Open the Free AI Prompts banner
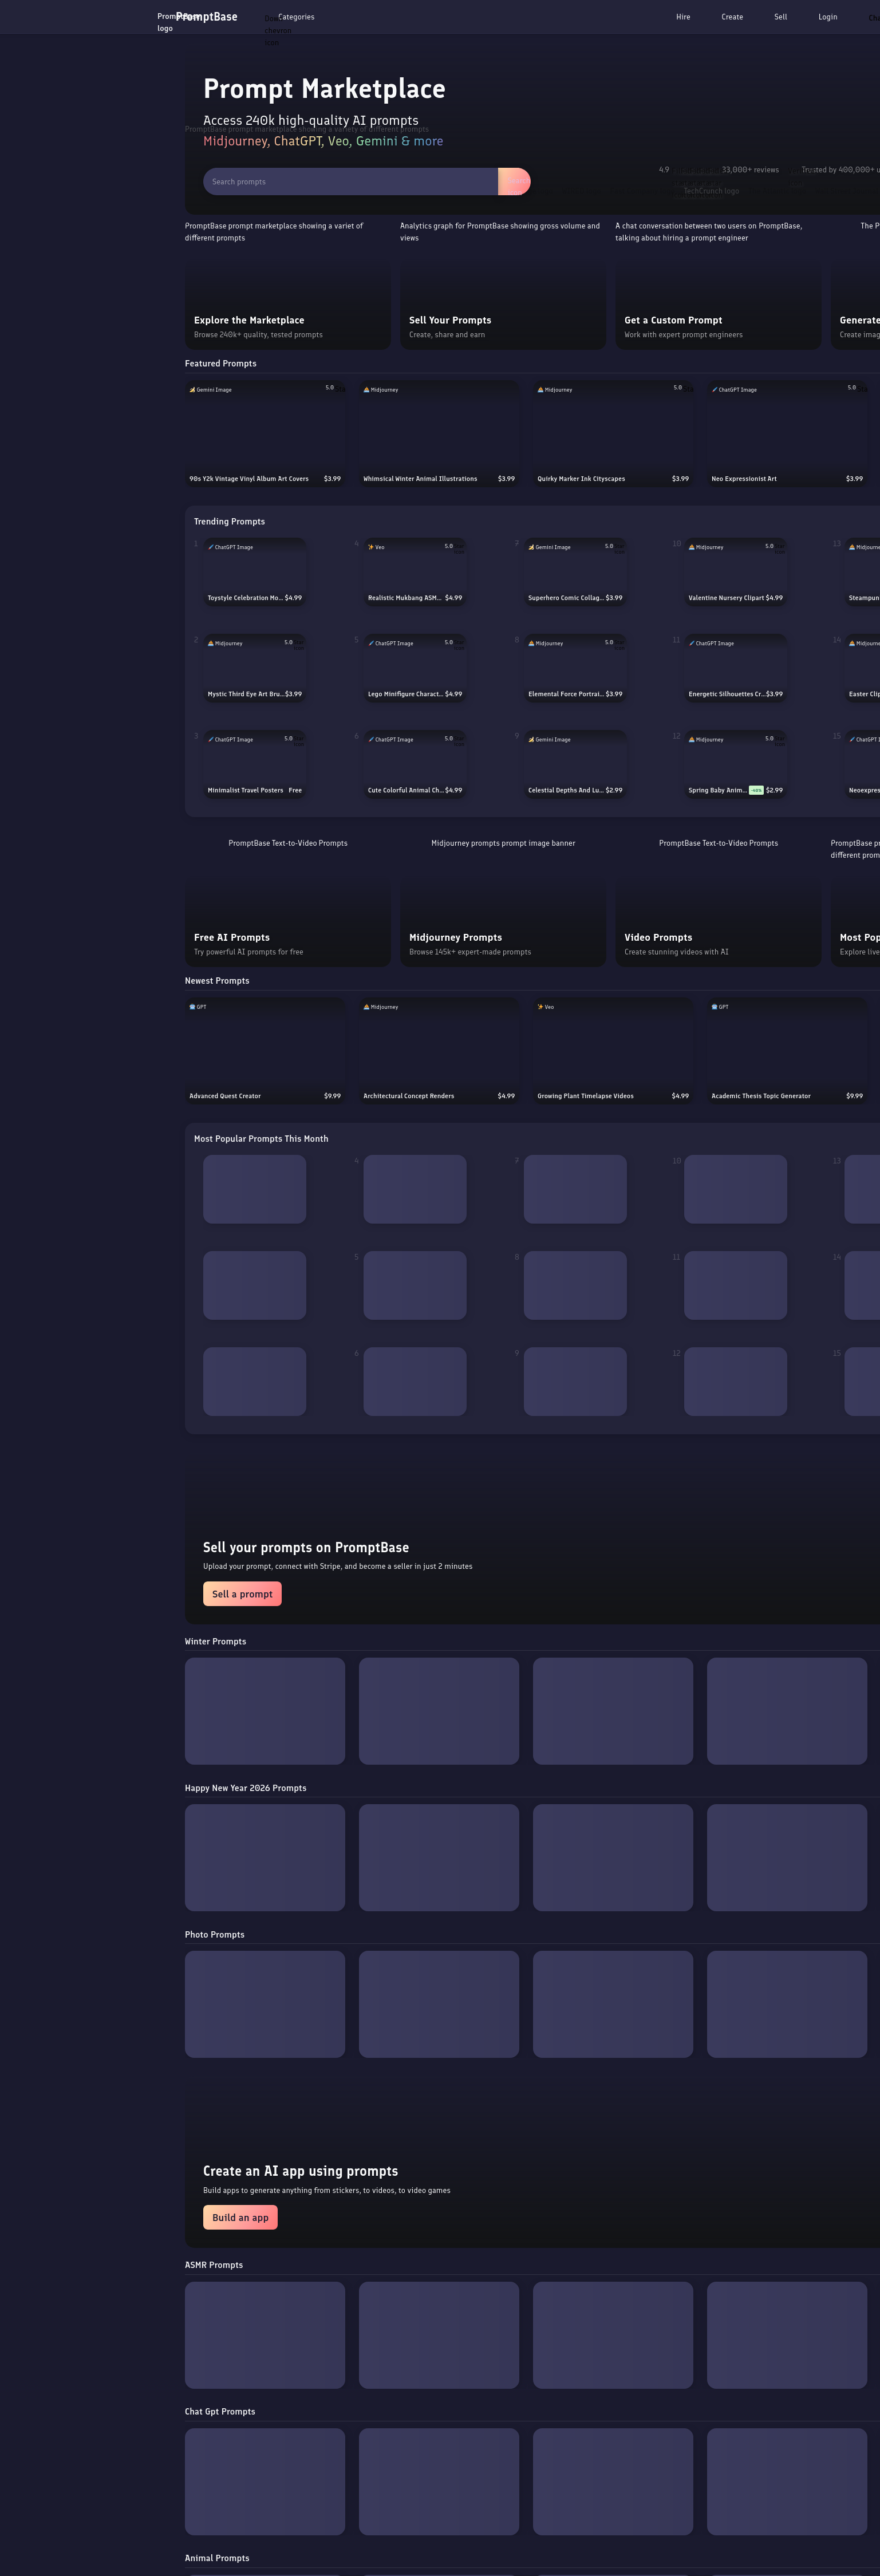Screen dimensions: 880x2576 click(287, 925)
